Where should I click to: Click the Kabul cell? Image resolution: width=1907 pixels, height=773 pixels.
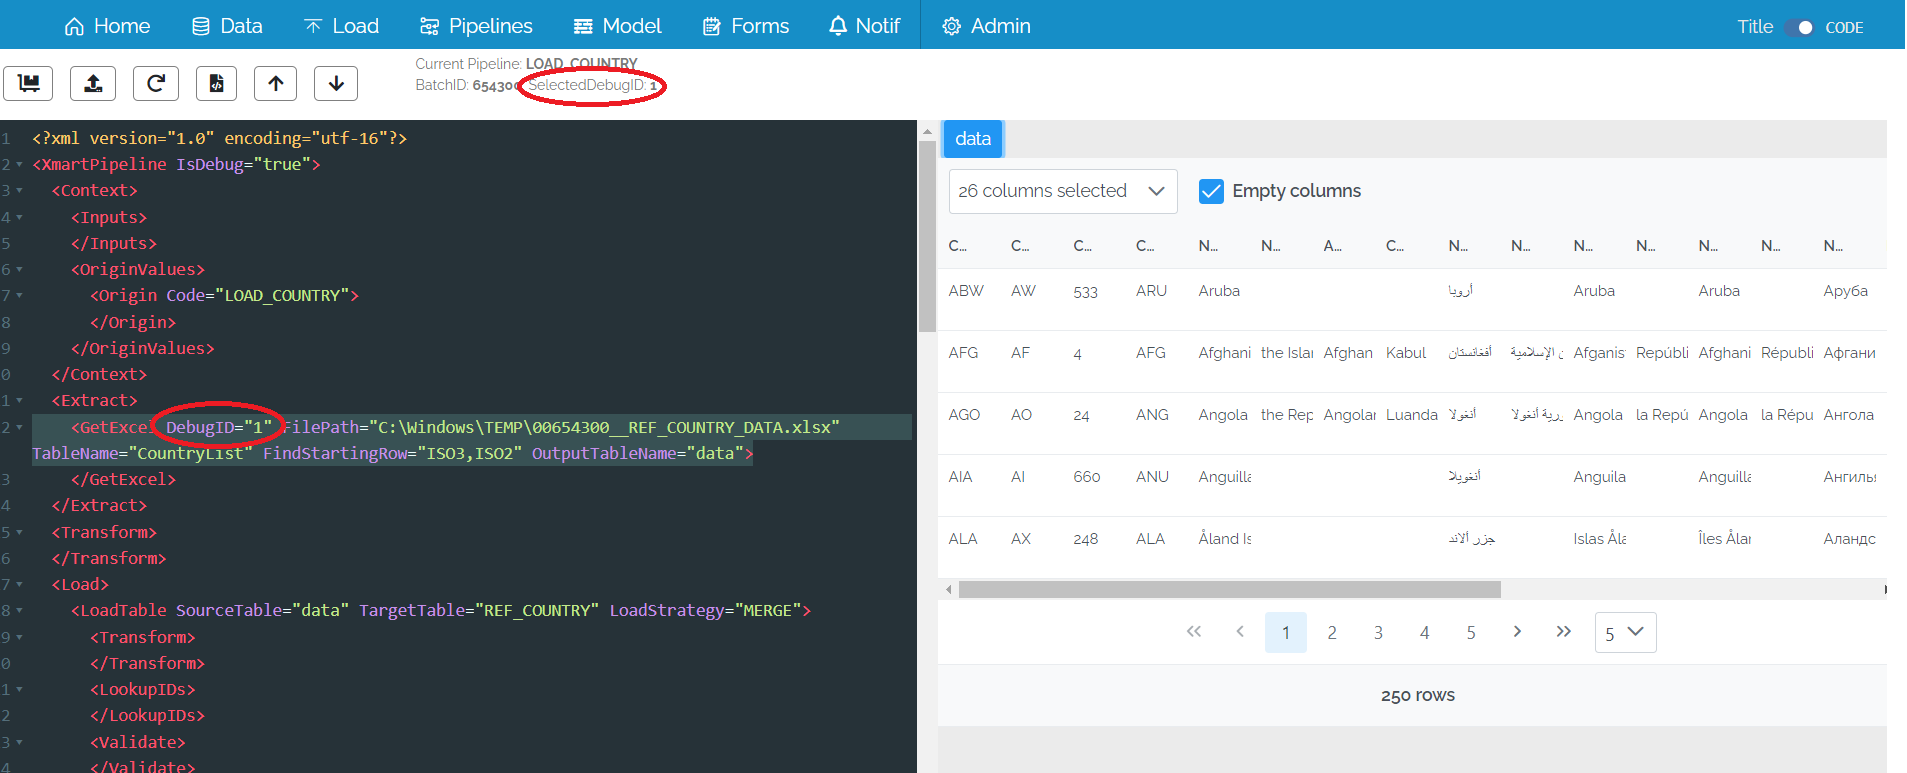click(x=1406, y=353)
